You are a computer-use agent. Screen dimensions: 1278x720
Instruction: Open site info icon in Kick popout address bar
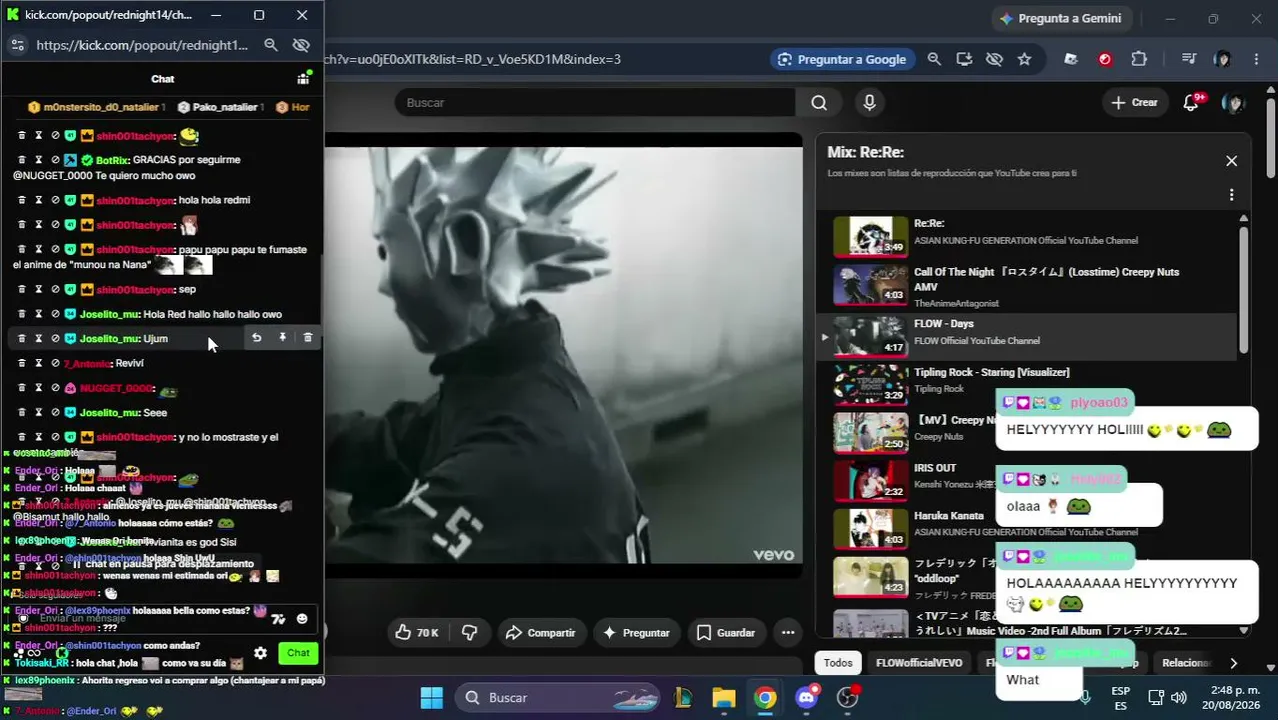[17, 45]
